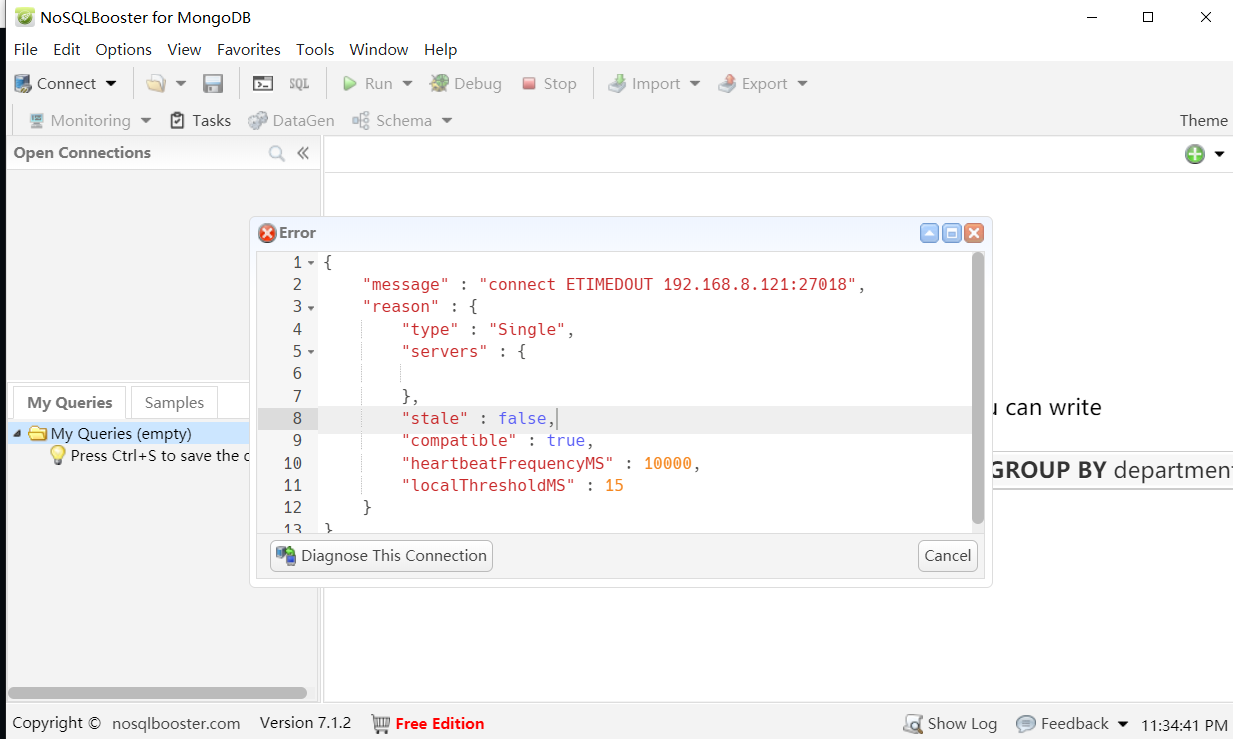Expand the Export dropdown arrow
The width and height of the screenshot is (1233, 739).
click(x=802, y=84)
